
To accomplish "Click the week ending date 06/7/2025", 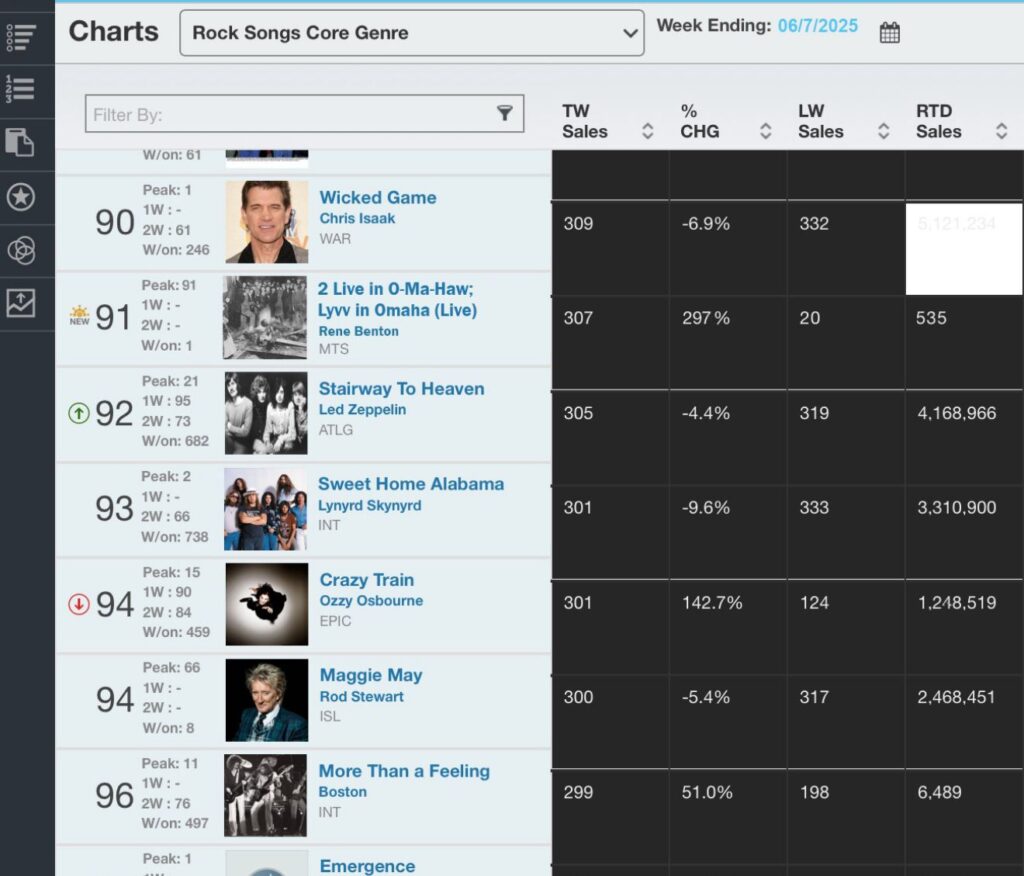I will point(818,25).
